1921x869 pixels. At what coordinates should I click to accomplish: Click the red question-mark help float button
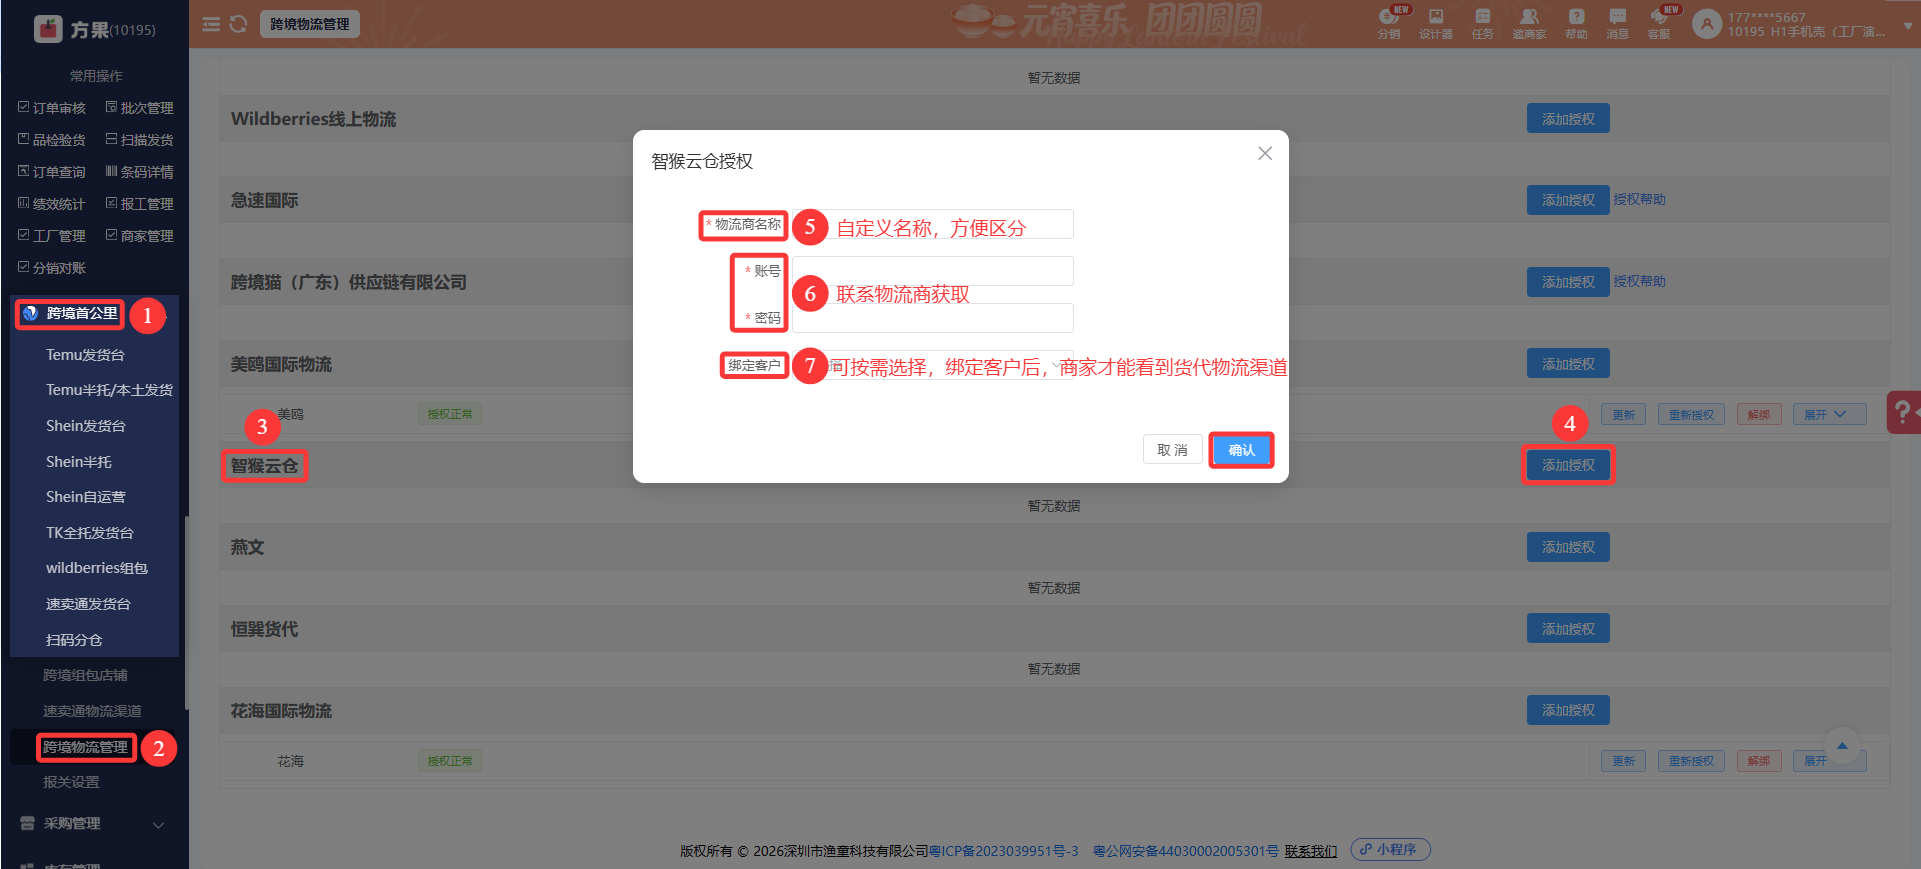1903,412
